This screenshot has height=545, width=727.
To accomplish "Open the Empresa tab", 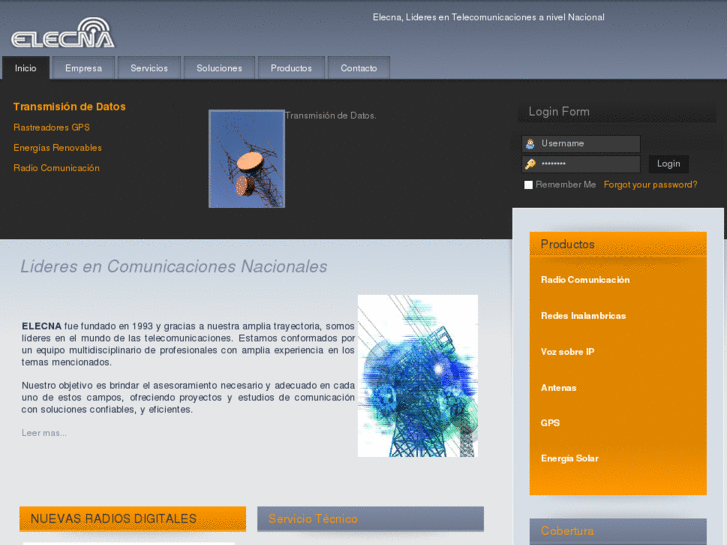I will tap(83, 68).
